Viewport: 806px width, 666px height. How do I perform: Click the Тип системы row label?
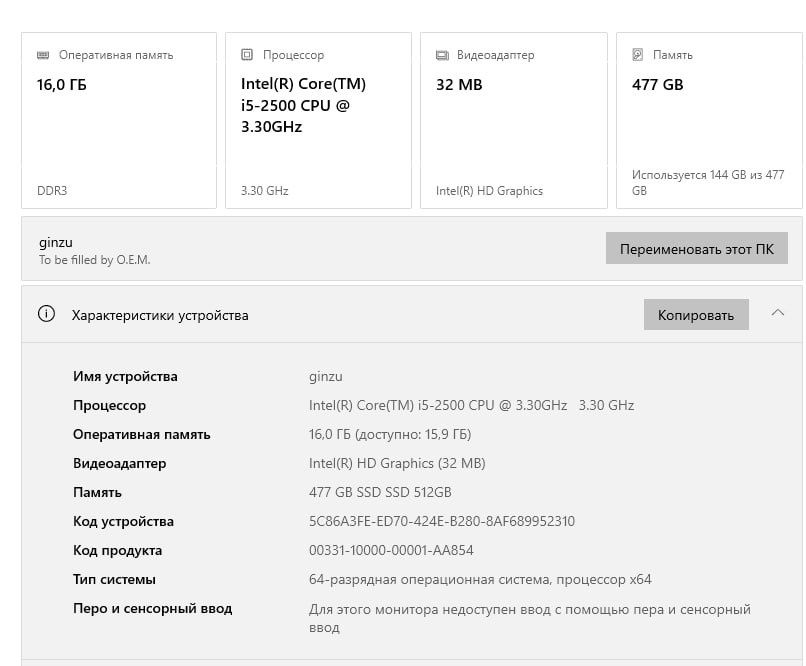click(114, 579)
